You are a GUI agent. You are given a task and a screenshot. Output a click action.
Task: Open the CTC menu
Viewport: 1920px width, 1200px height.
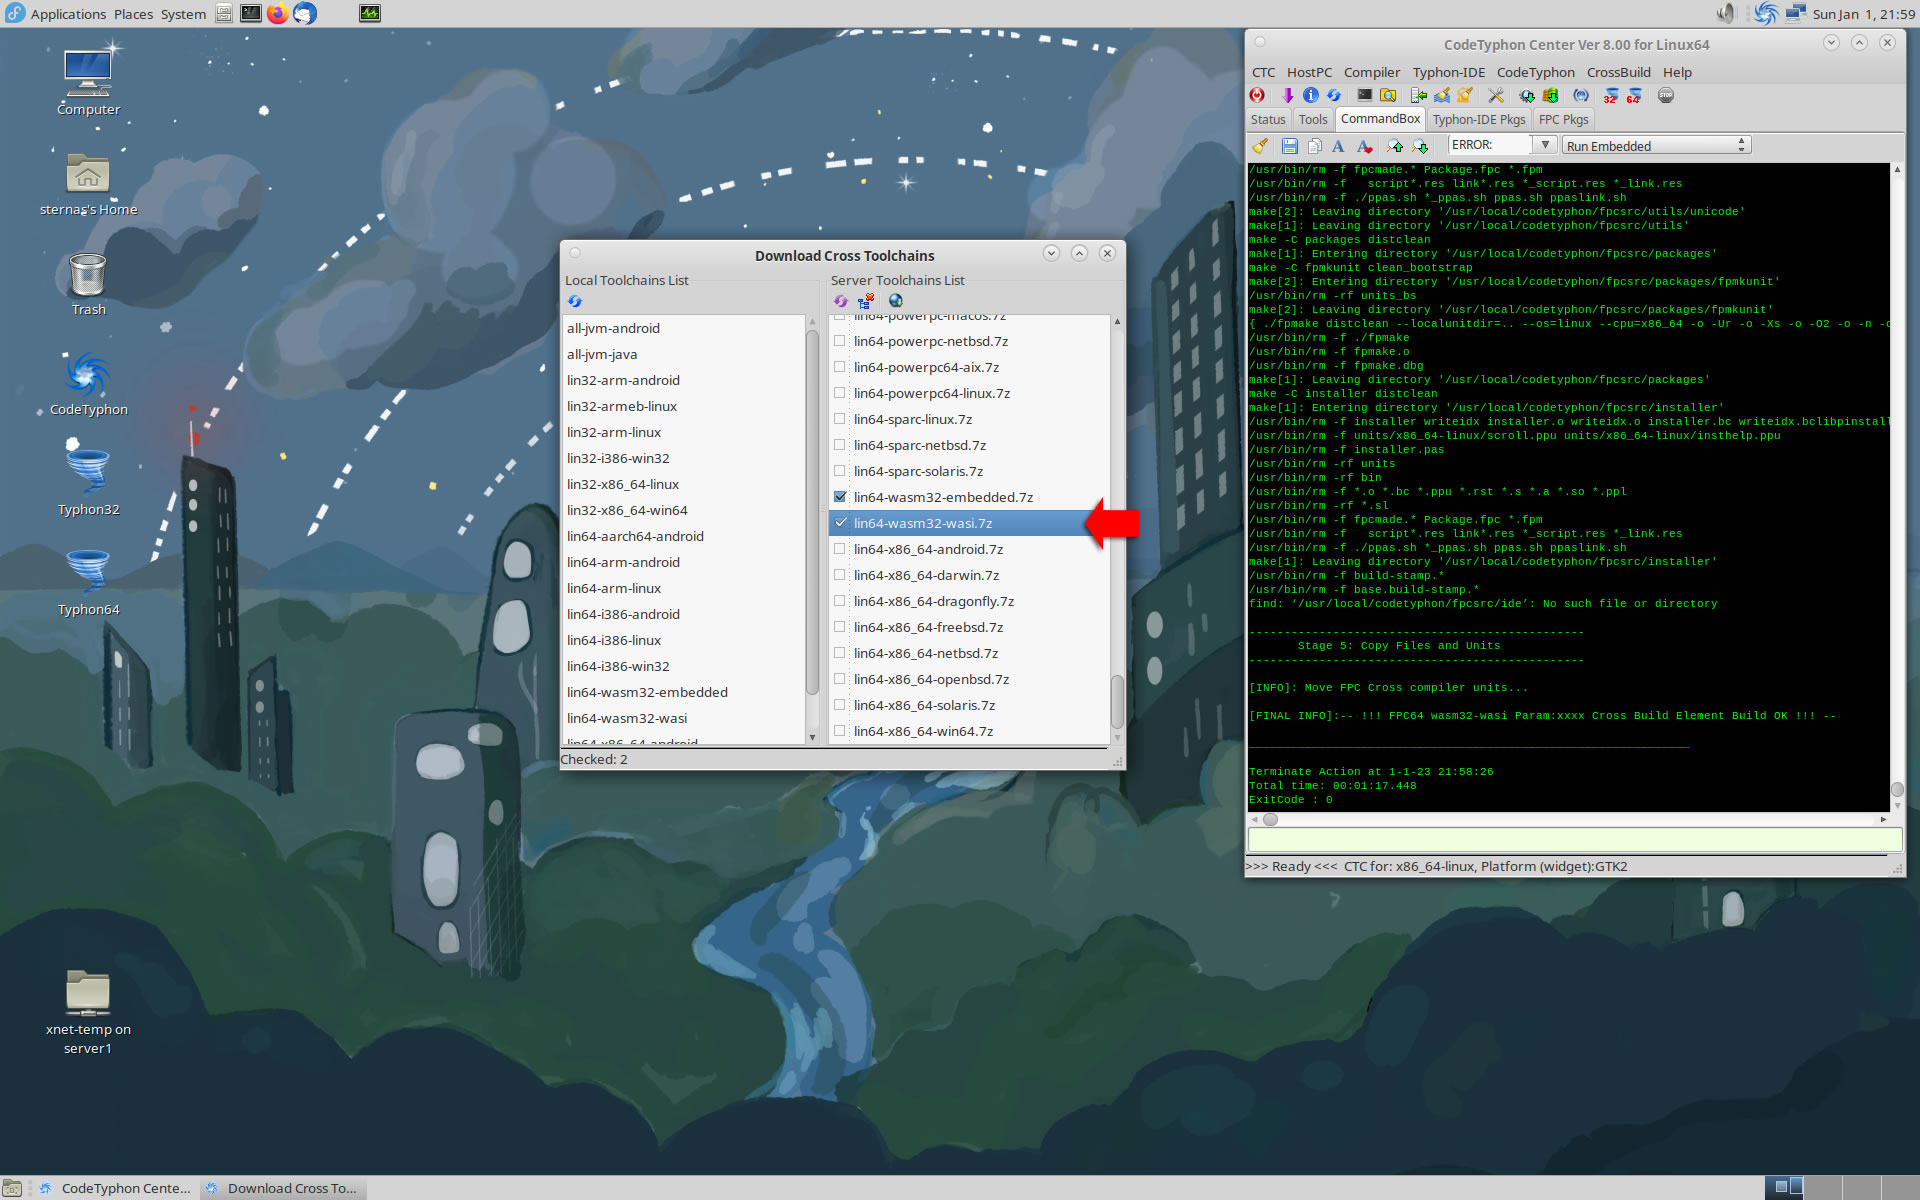tap(1263, 72)
